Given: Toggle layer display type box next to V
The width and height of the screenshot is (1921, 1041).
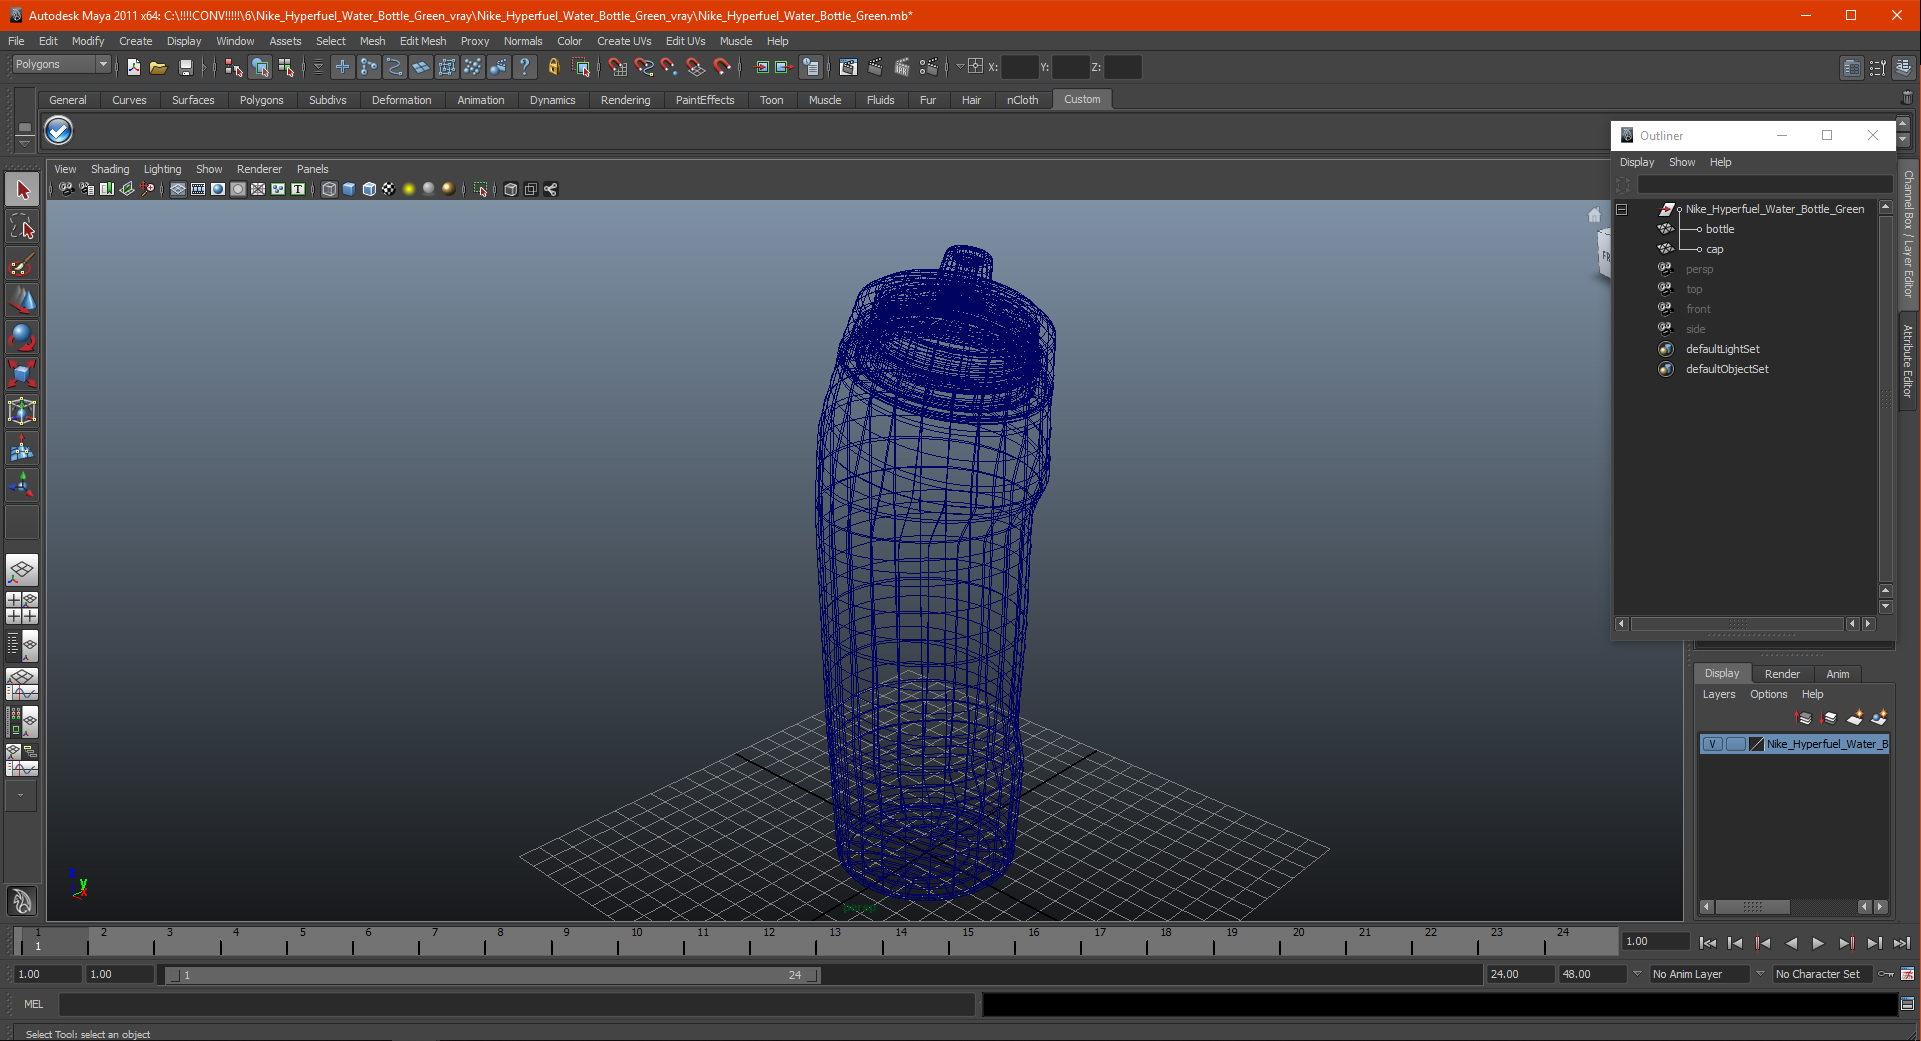Looking at the screenshot, I should pos(1736,744).
